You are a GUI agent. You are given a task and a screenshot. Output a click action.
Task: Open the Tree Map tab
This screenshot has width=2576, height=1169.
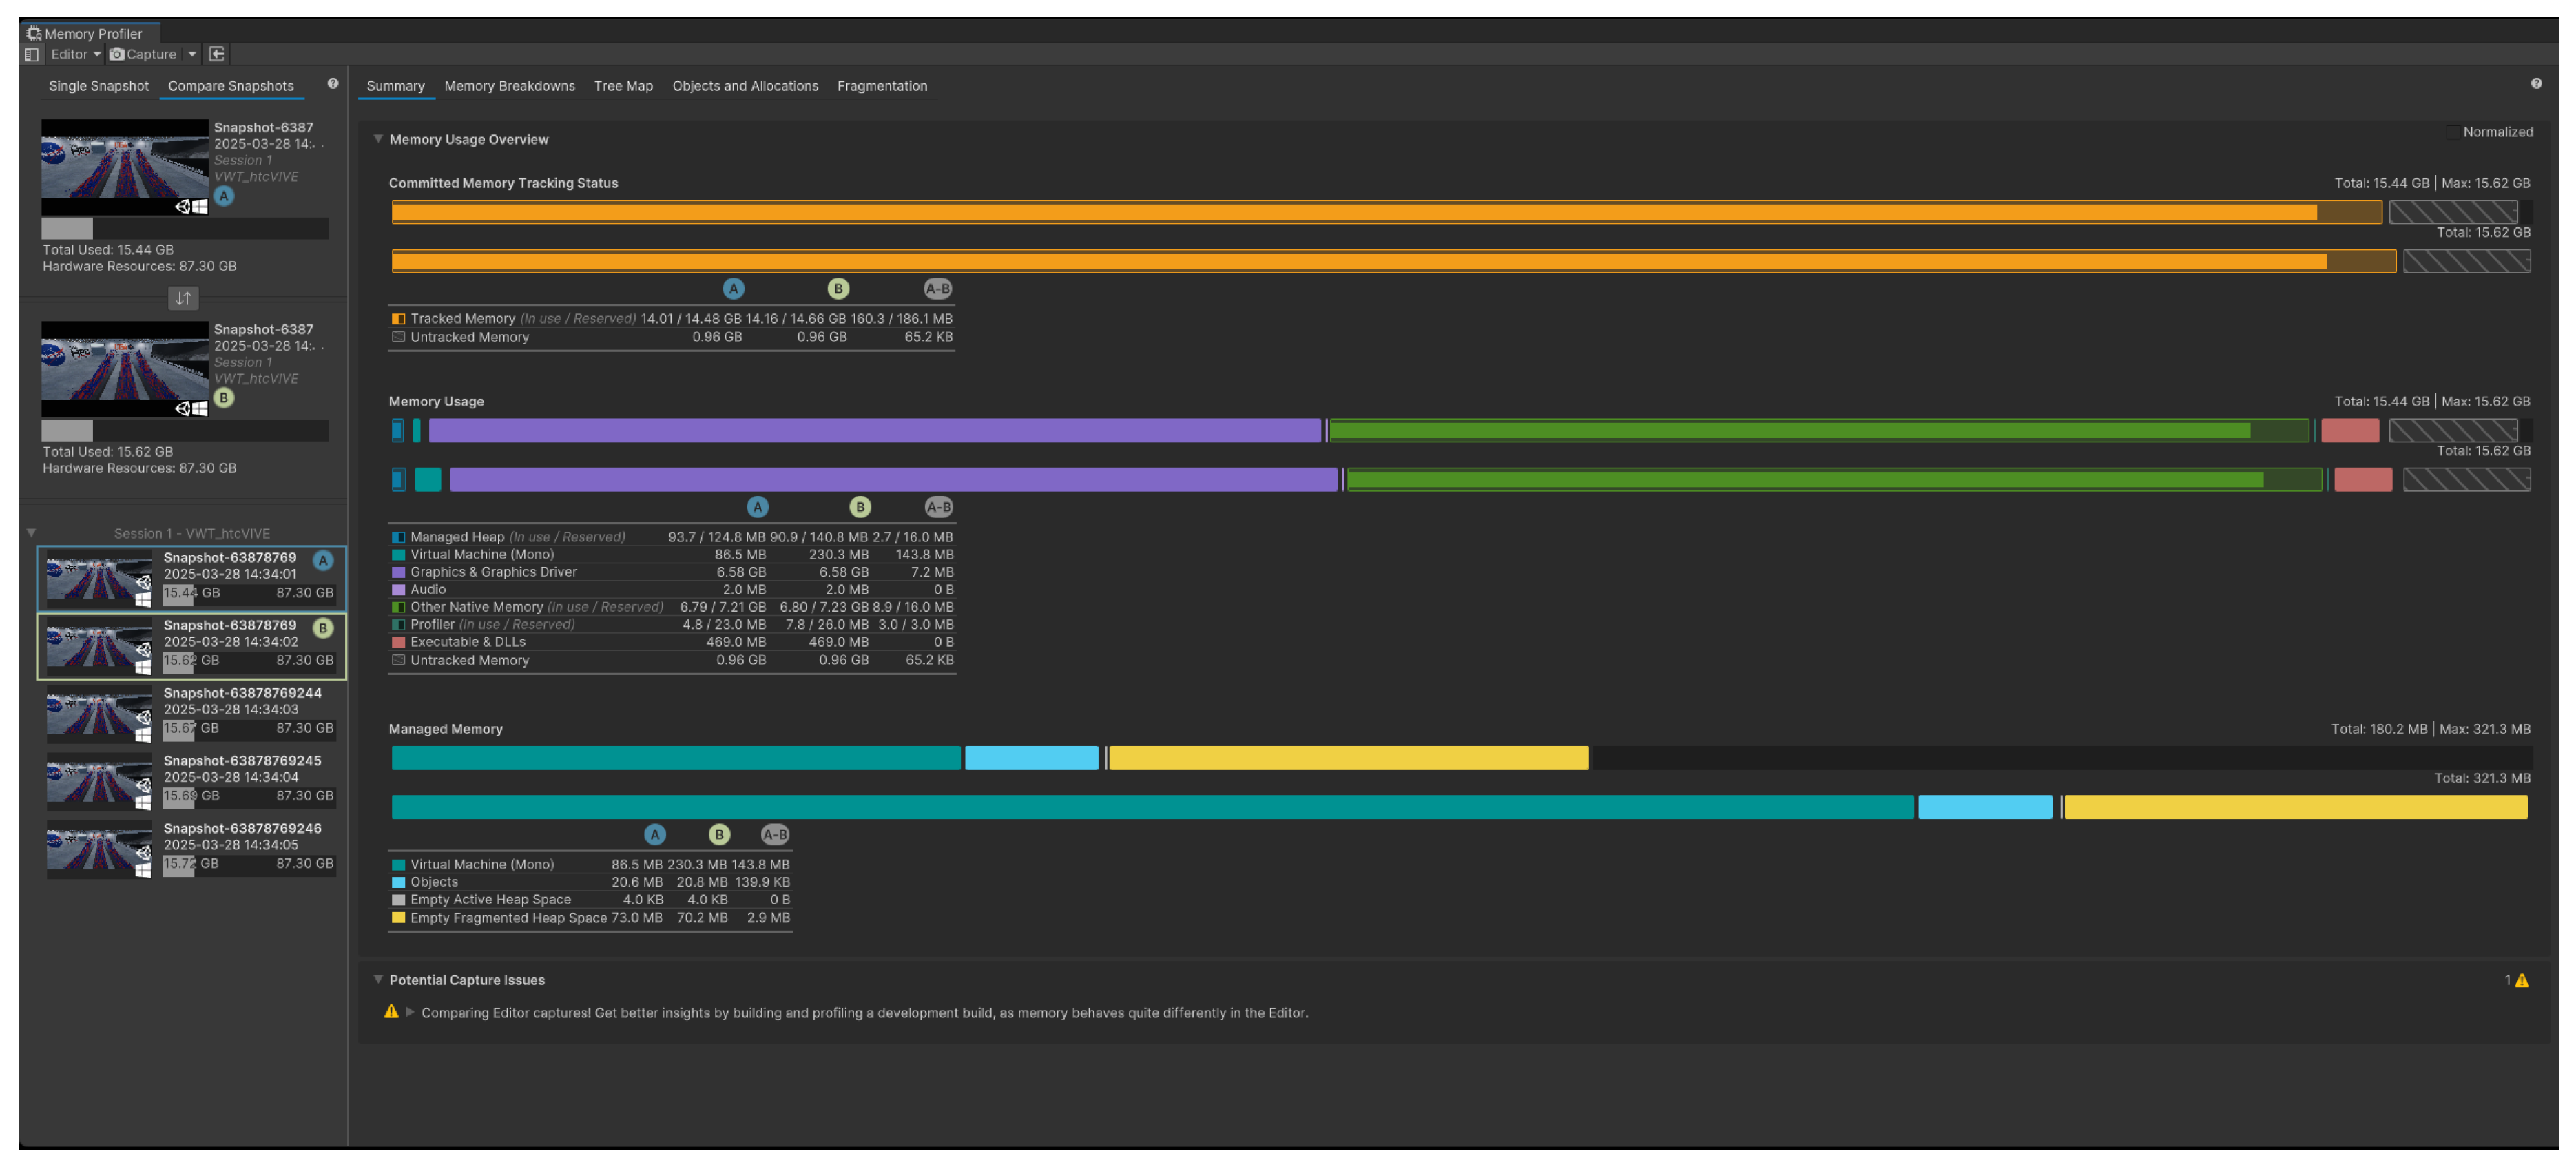(x=623, y=86)
